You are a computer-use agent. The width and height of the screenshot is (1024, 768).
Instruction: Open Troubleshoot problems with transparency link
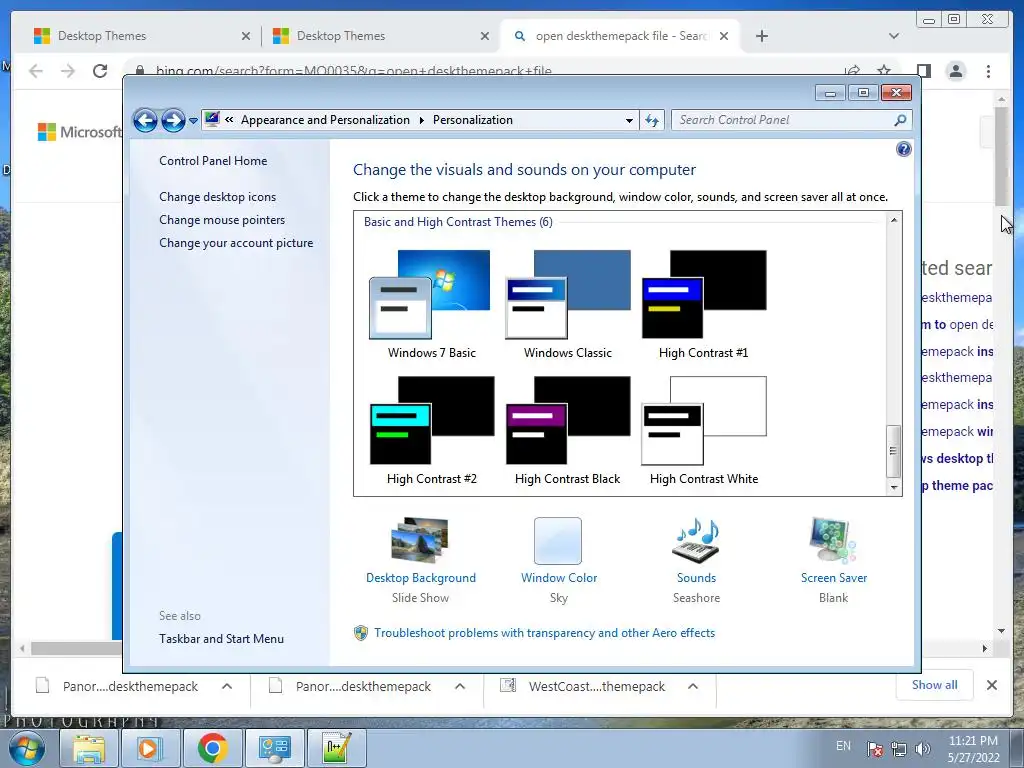544,633
